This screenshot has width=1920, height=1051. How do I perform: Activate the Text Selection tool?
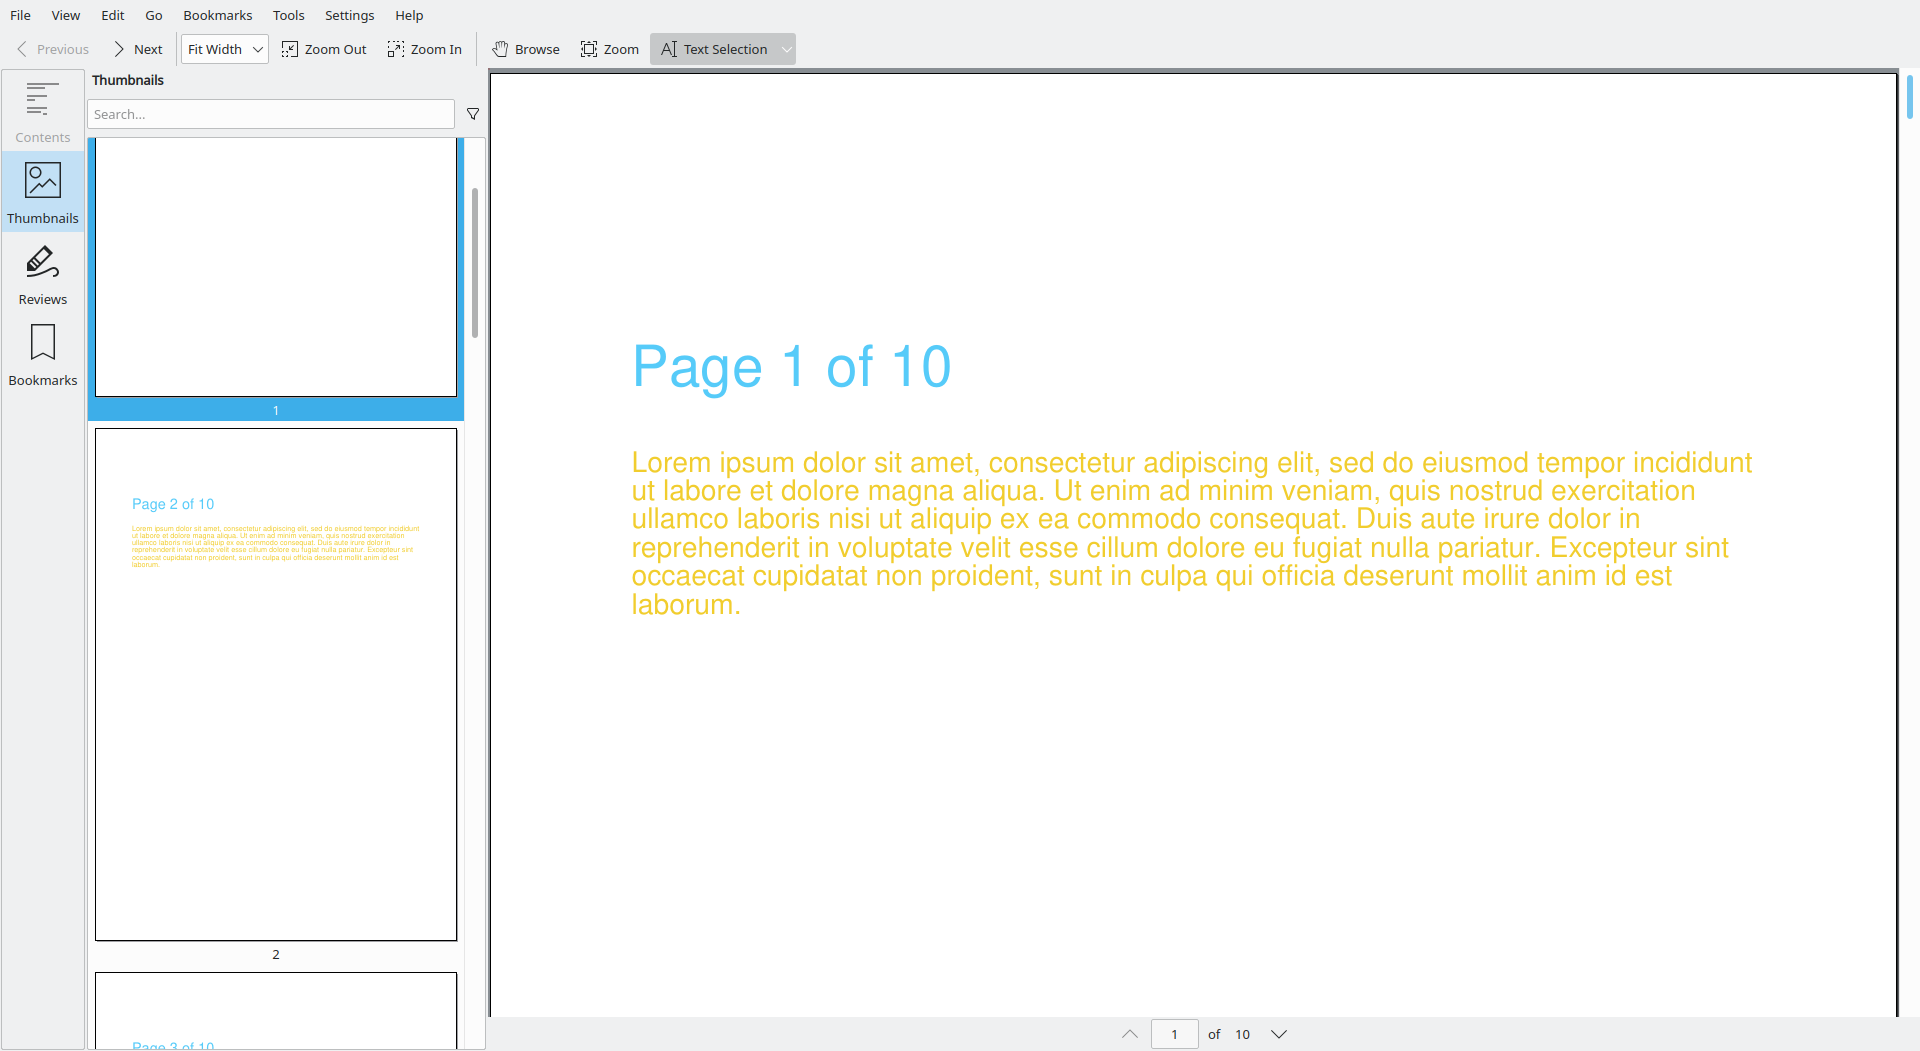point(714,49)
